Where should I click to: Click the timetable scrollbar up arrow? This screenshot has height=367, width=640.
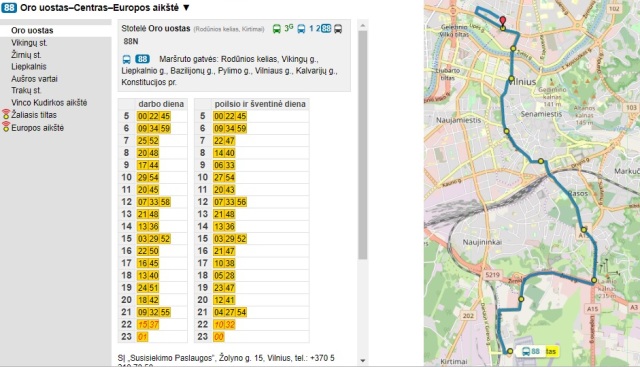(362, 25)
